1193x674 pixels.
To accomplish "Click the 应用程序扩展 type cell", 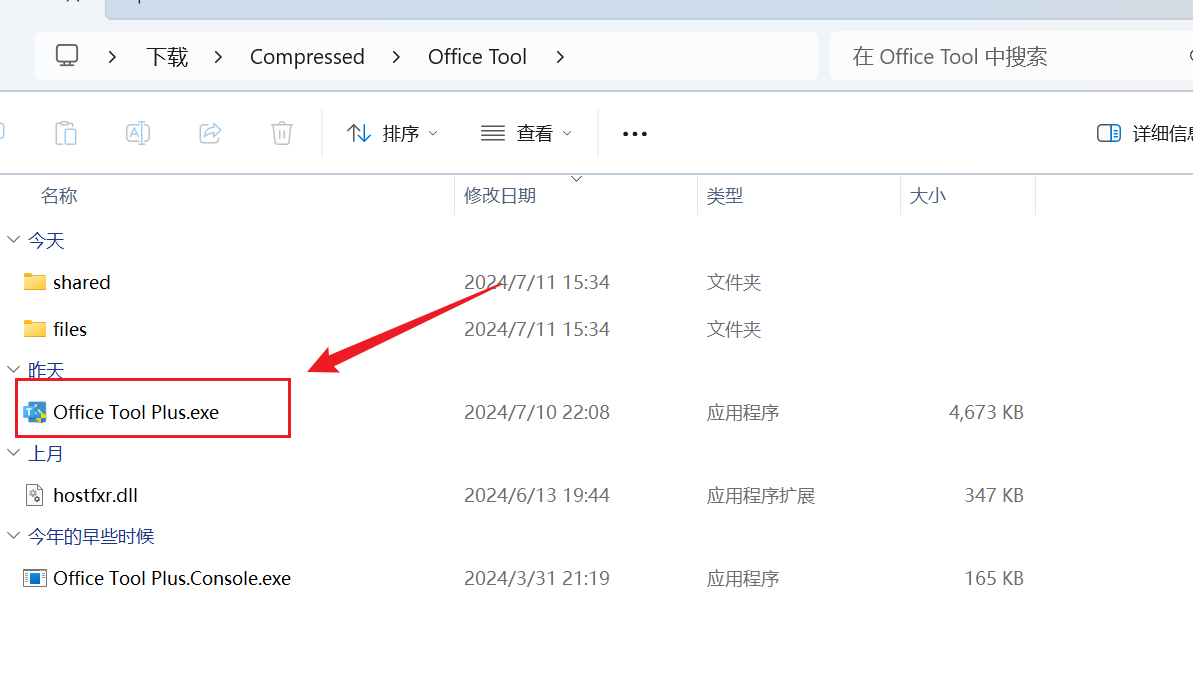I will click(761, 496).
